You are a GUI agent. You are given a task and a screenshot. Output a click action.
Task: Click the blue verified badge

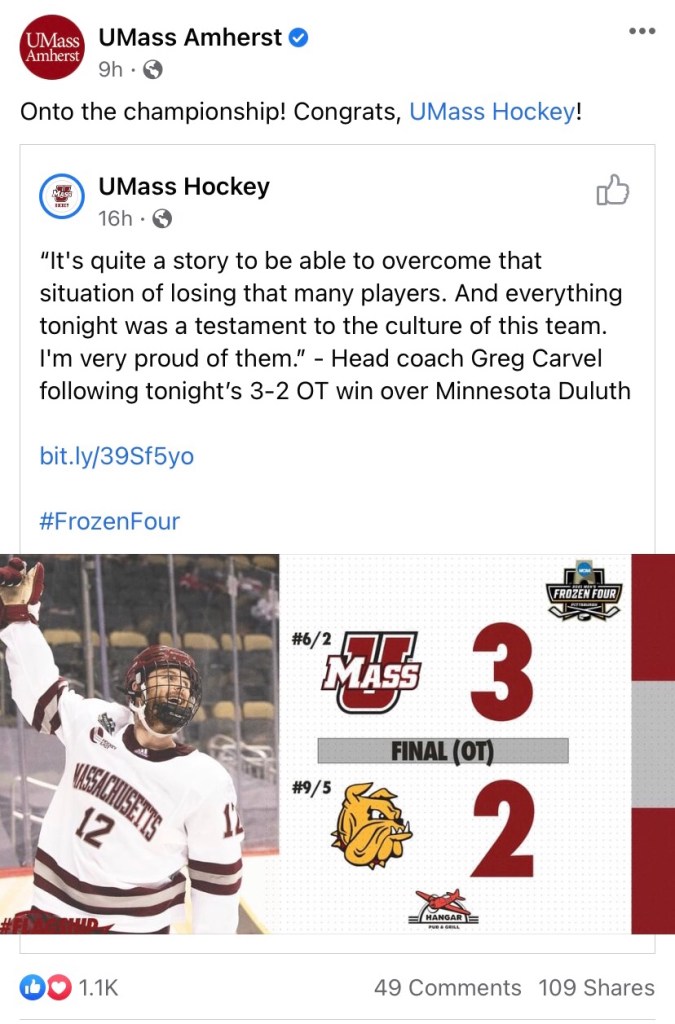pyautogui.click(x=299, y=38)
